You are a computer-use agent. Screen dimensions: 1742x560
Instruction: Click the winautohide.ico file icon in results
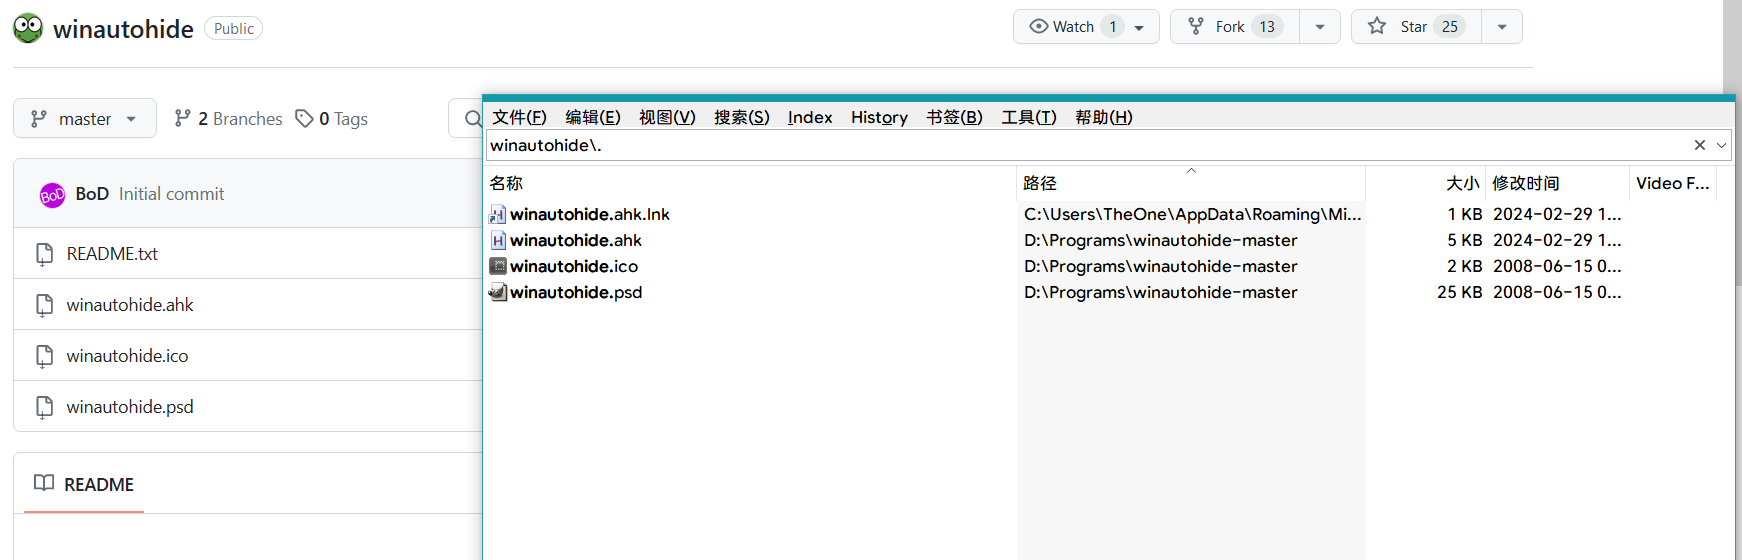(x=497, y=266)
